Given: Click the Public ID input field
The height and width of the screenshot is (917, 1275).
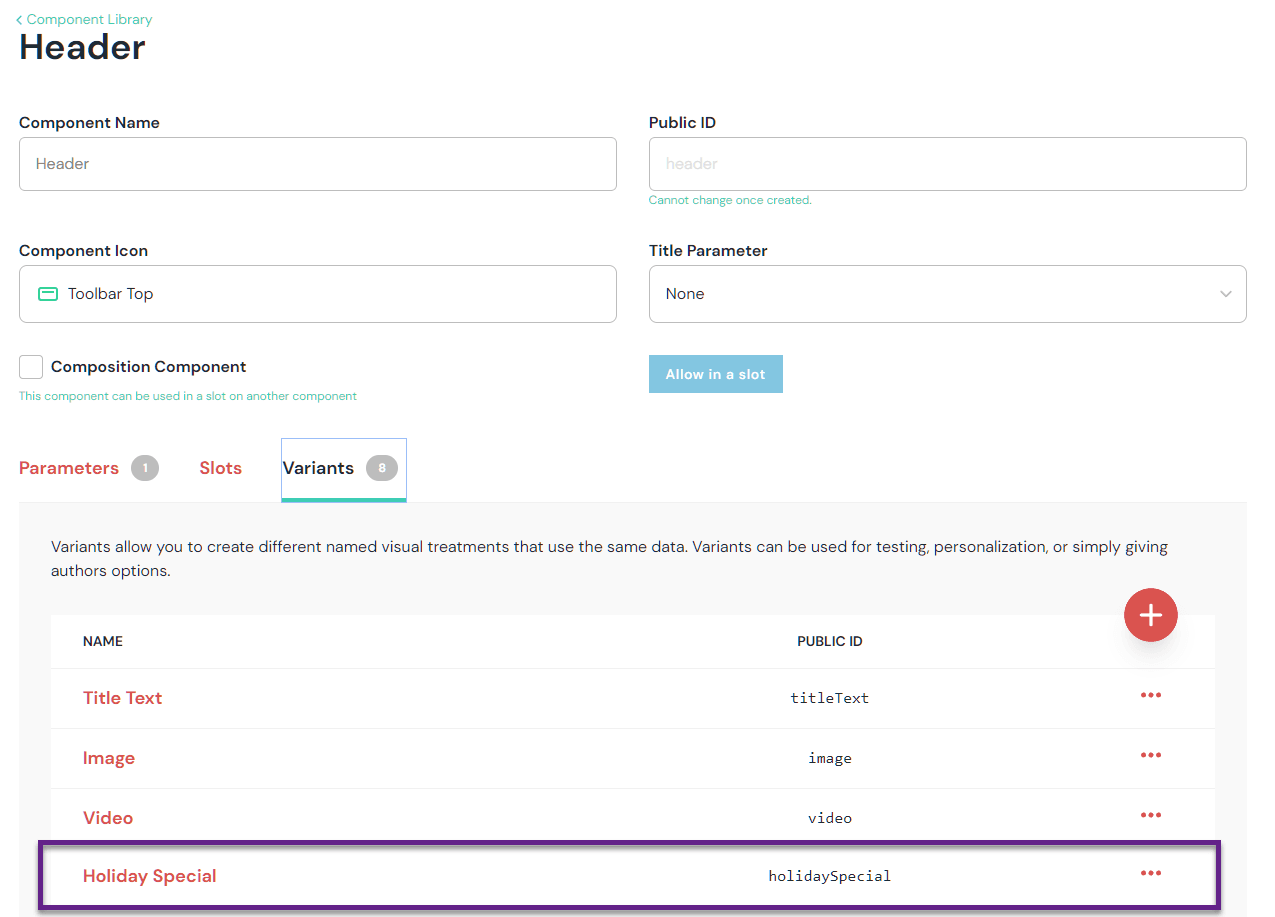Looking at the screenshot, I should tap(946, 164).
